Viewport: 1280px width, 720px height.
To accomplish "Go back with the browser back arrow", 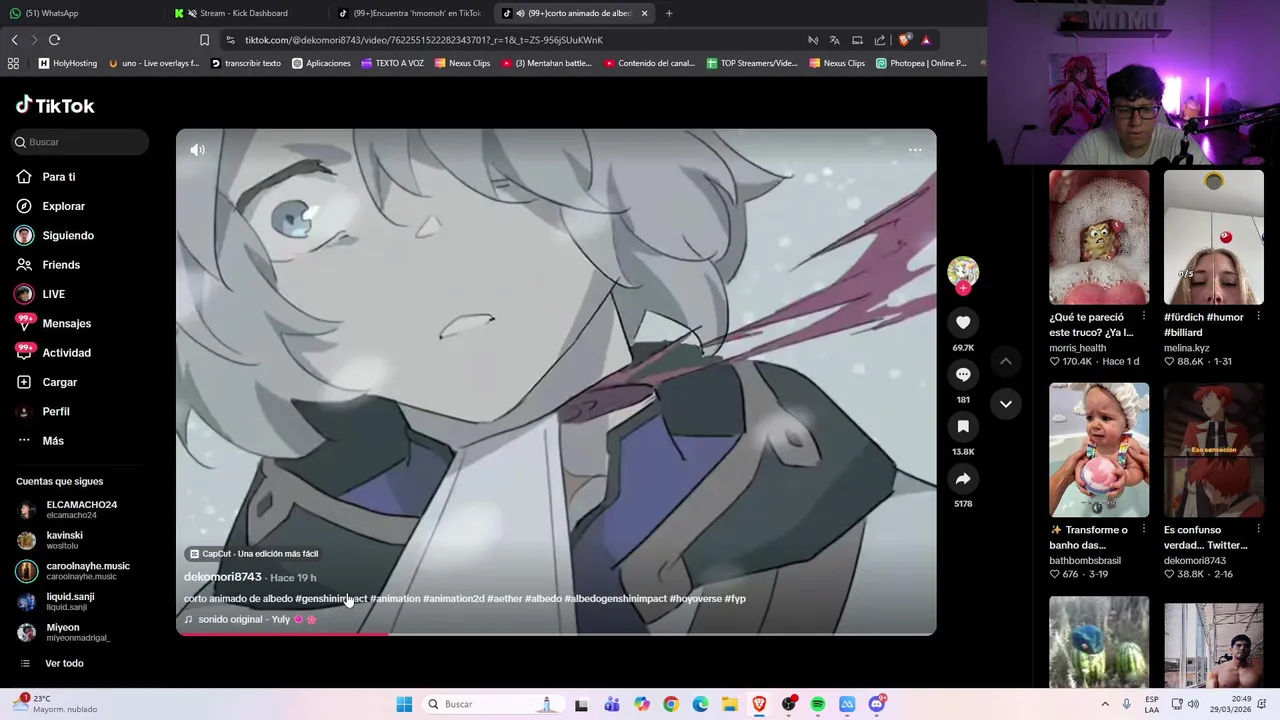I will pyautogui.click(x=14, y=40).
